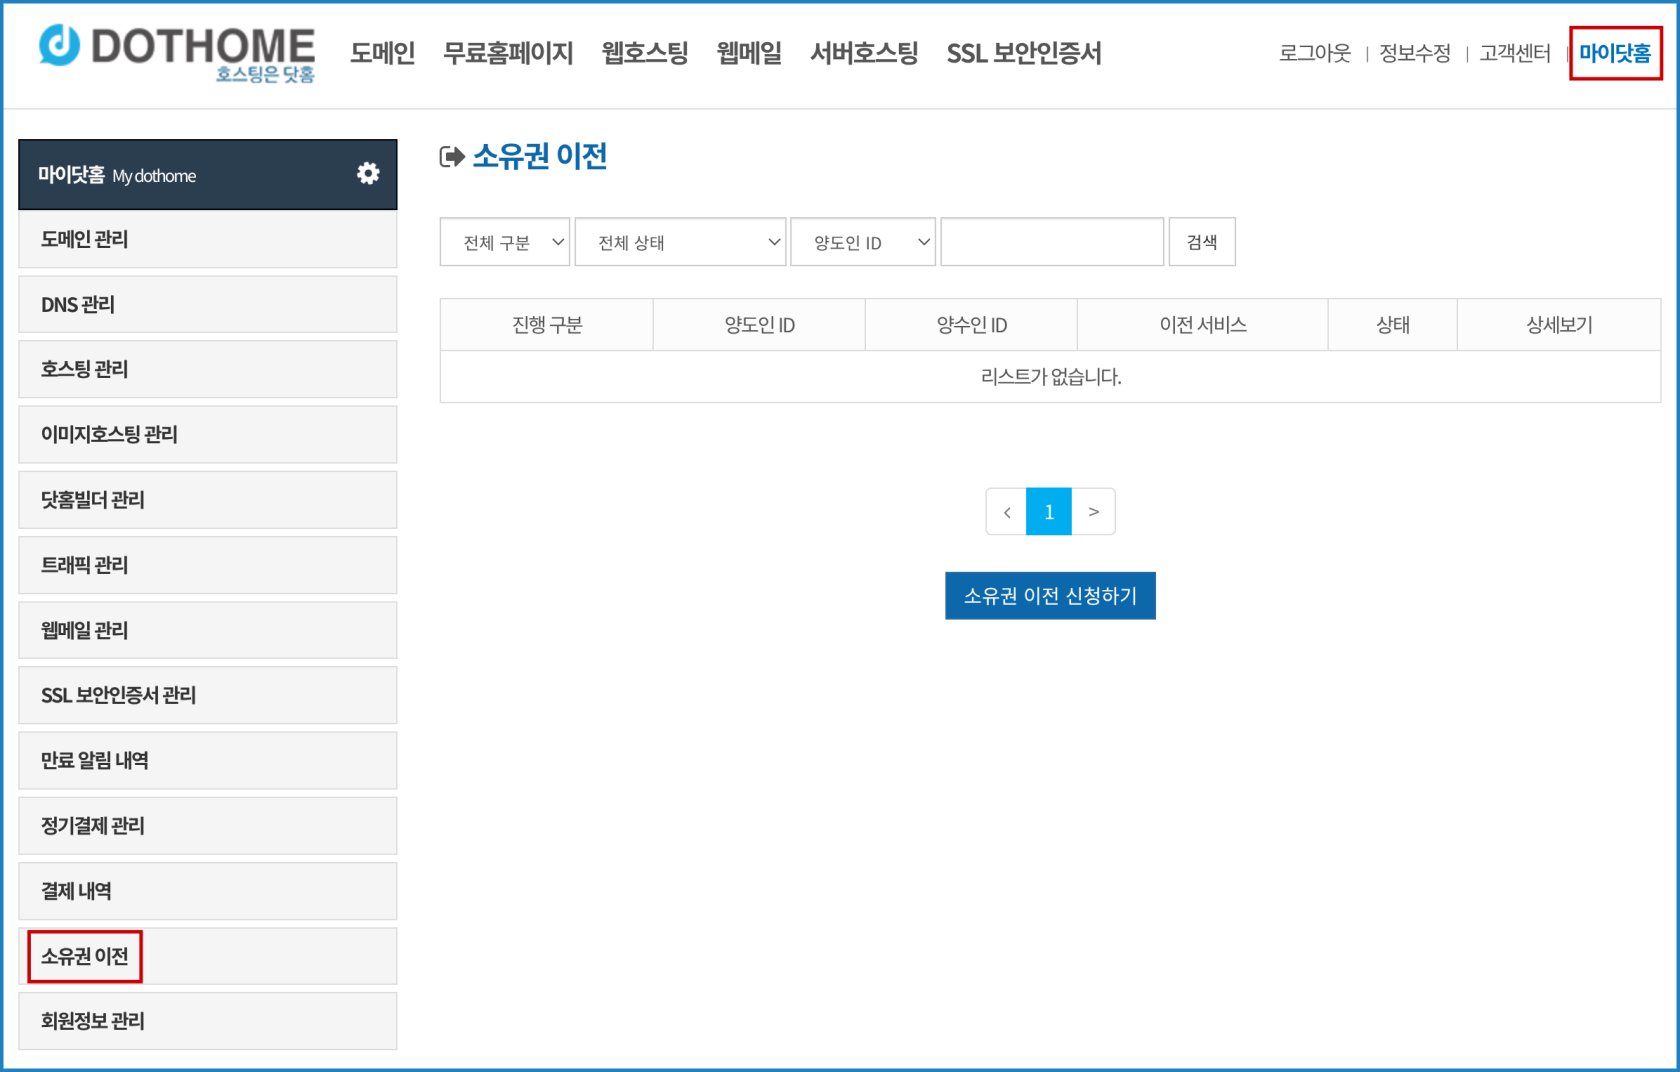Open 고객센터 customer support
The image size is (1680, 1072).
point(1513,54)
